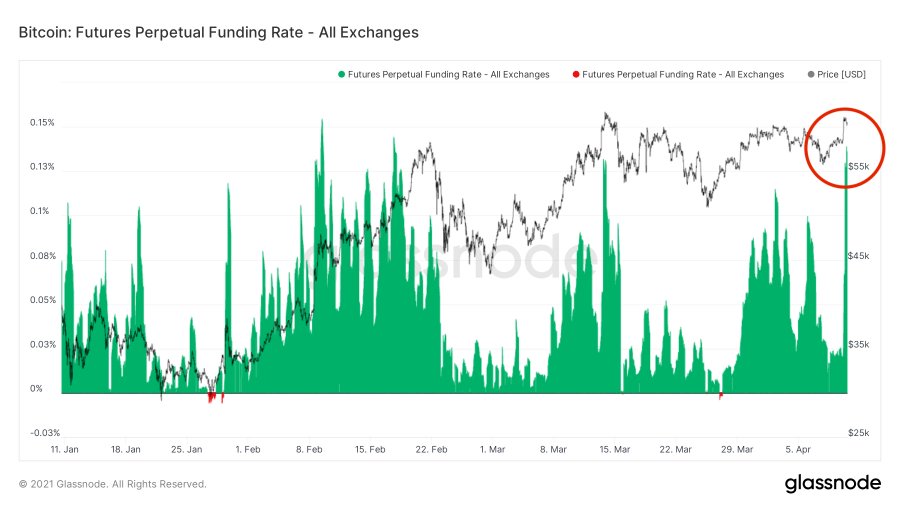Image resolution: width=900 pixels, height=507 pixels.
Task: Click the 22. Feb date axis label
Action: point(431,450)
